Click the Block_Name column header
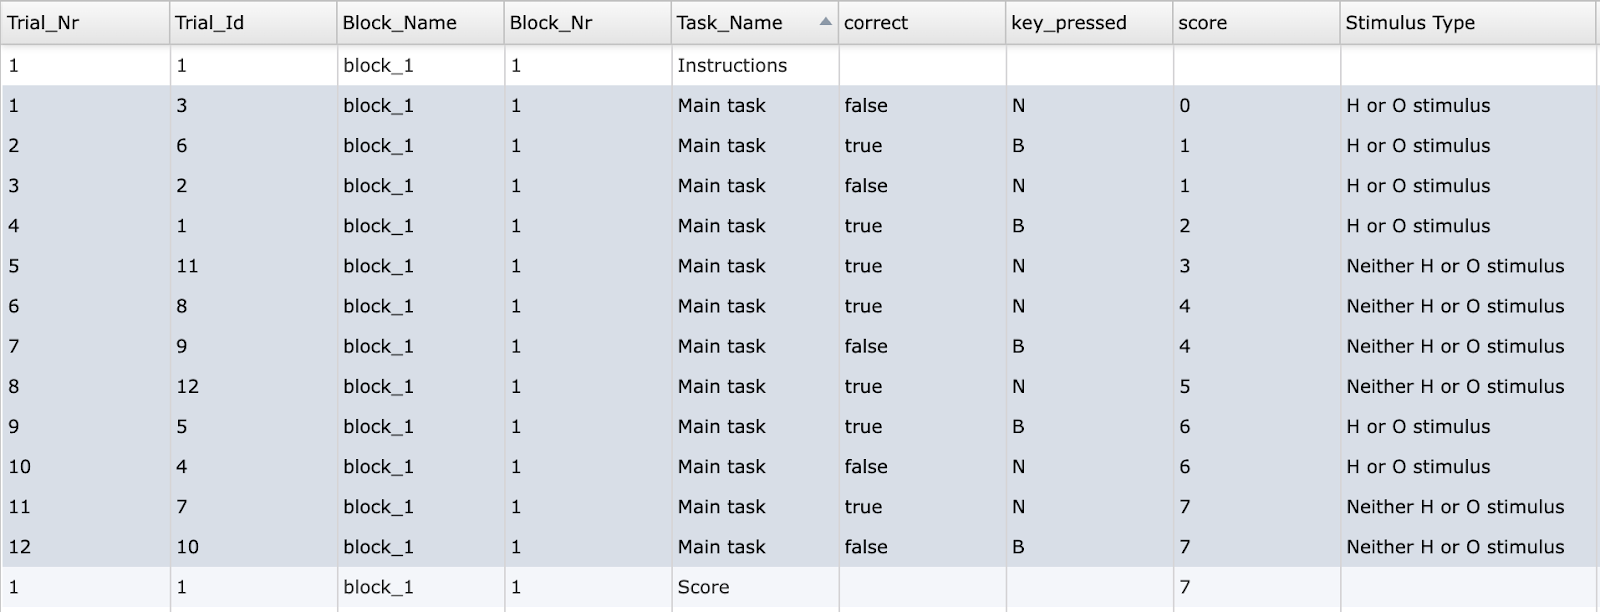1600x612 pixels. [x=420, y=22]
